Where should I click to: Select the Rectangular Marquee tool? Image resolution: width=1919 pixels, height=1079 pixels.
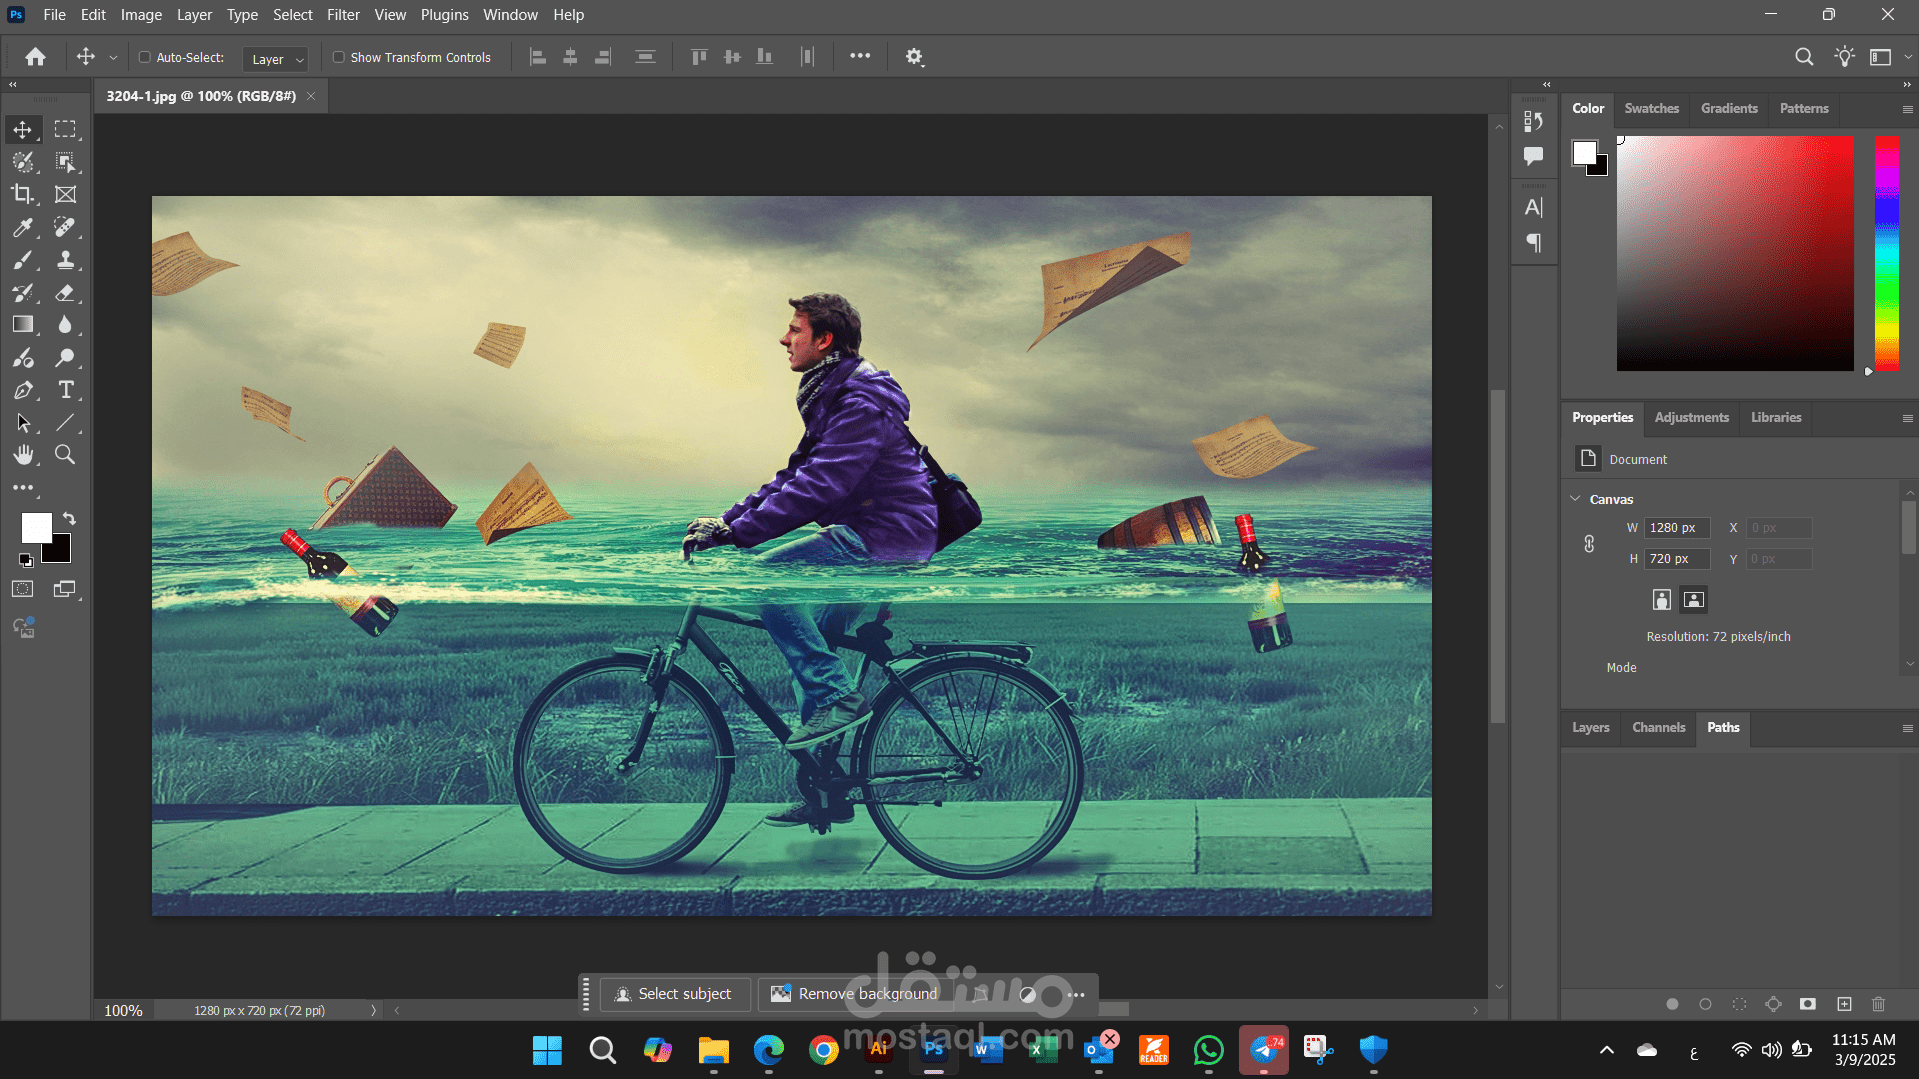[x=65, y=130]
